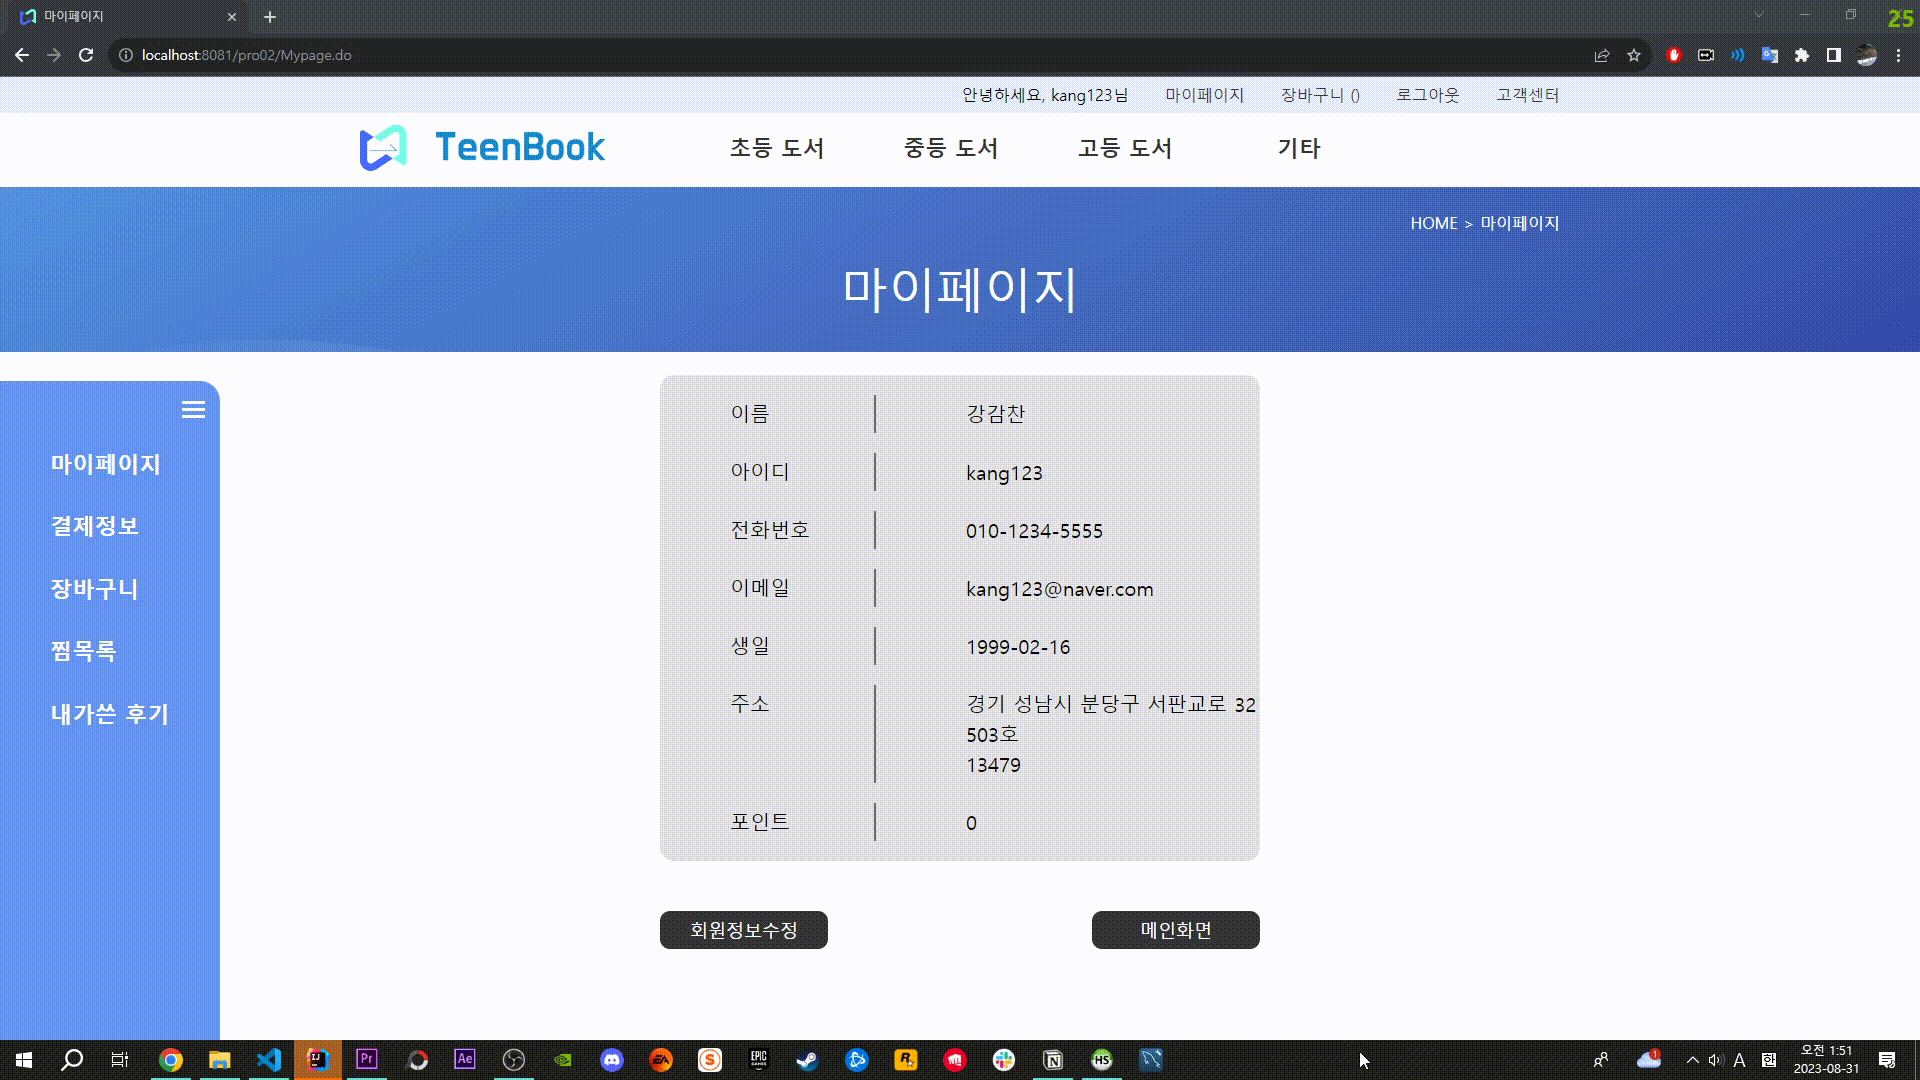Toggle the sidebar hamburger menu

coord(193,410)
